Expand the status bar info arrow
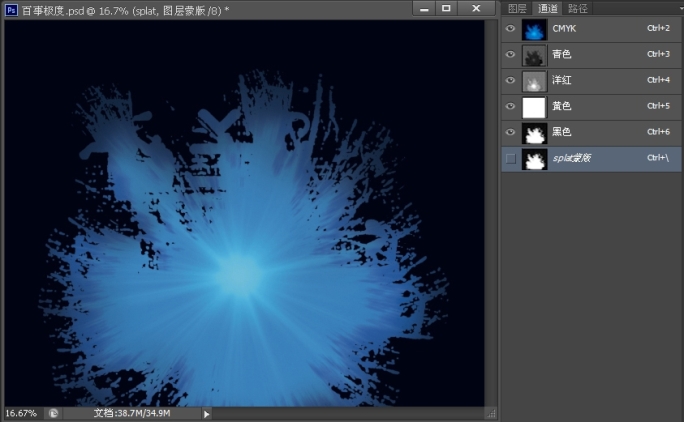Image resolution: width=684 pixels, height=422 pixels. [207, 413]
